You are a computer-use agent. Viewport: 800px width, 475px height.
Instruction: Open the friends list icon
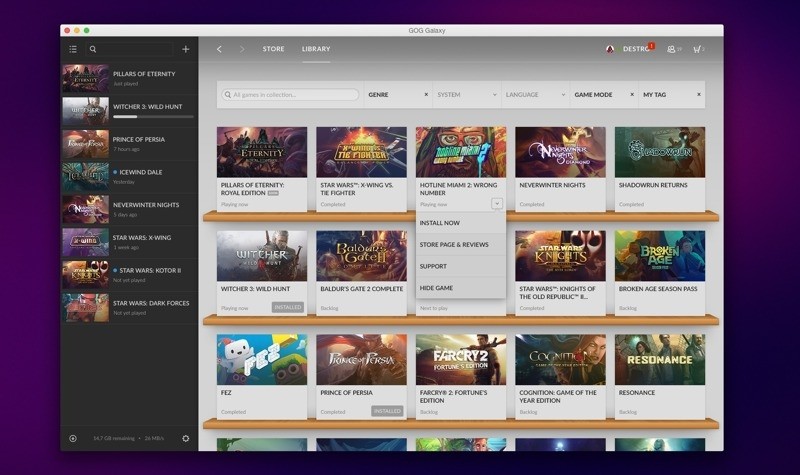pos(671,49)
